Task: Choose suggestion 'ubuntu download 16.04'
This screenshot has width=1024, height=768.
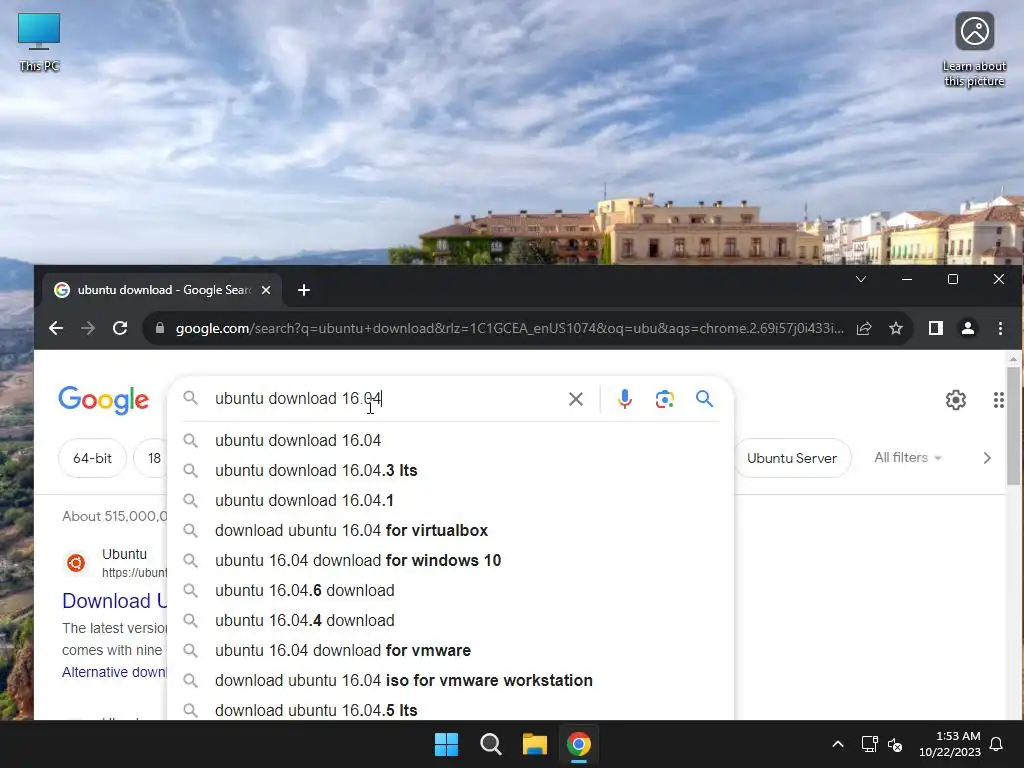Action: pos(451,440)
